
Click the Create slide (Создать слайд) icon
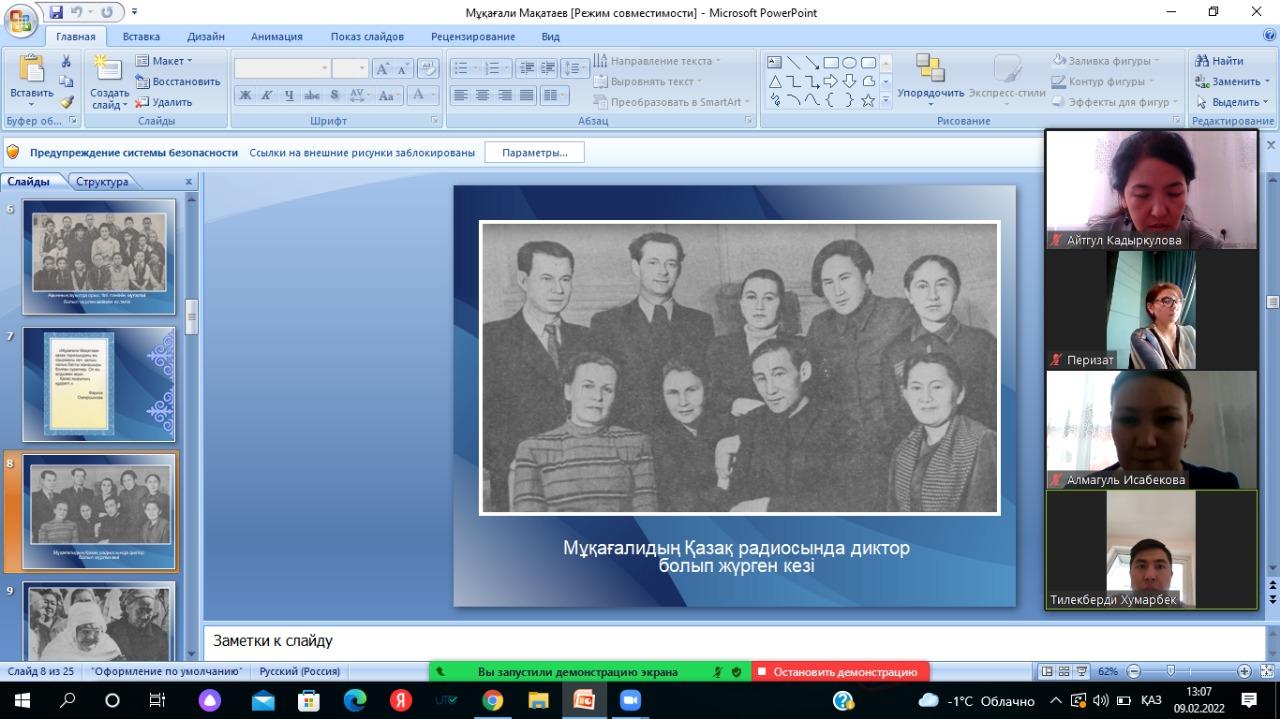(109, 70)
